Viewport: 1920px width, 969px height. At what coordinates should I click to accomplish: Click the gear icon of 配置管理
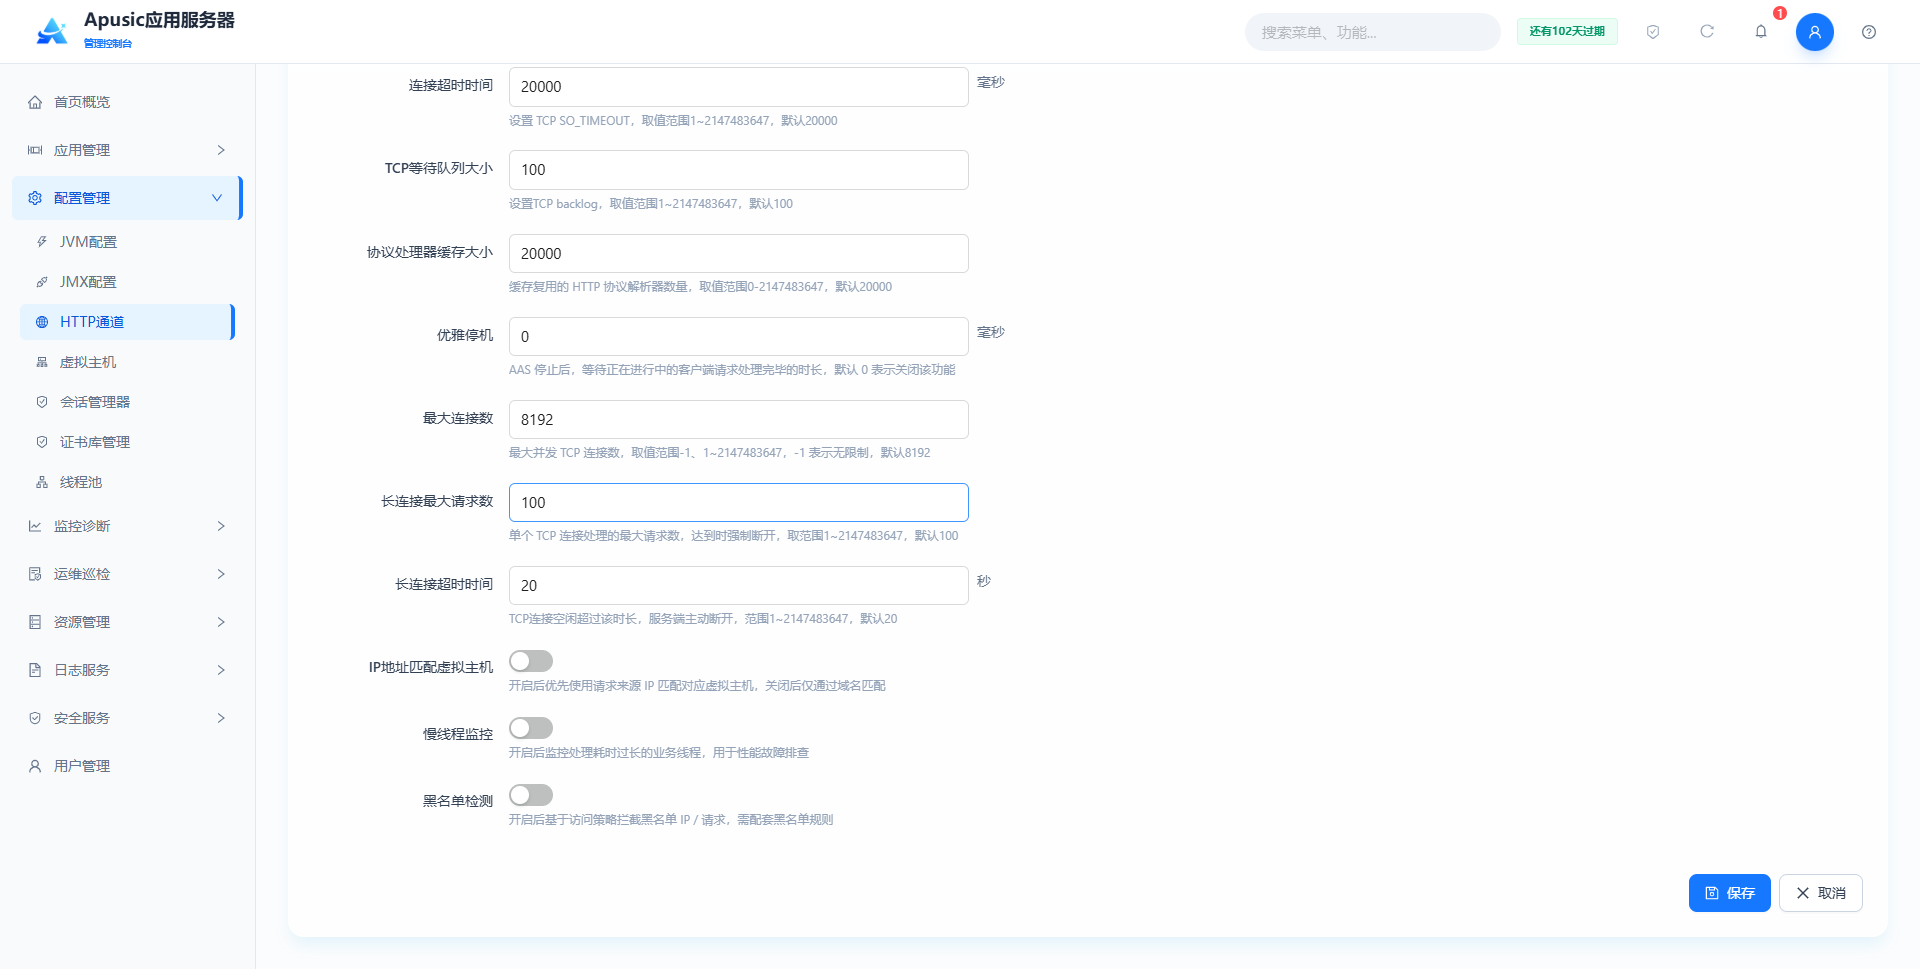point(35,198)
